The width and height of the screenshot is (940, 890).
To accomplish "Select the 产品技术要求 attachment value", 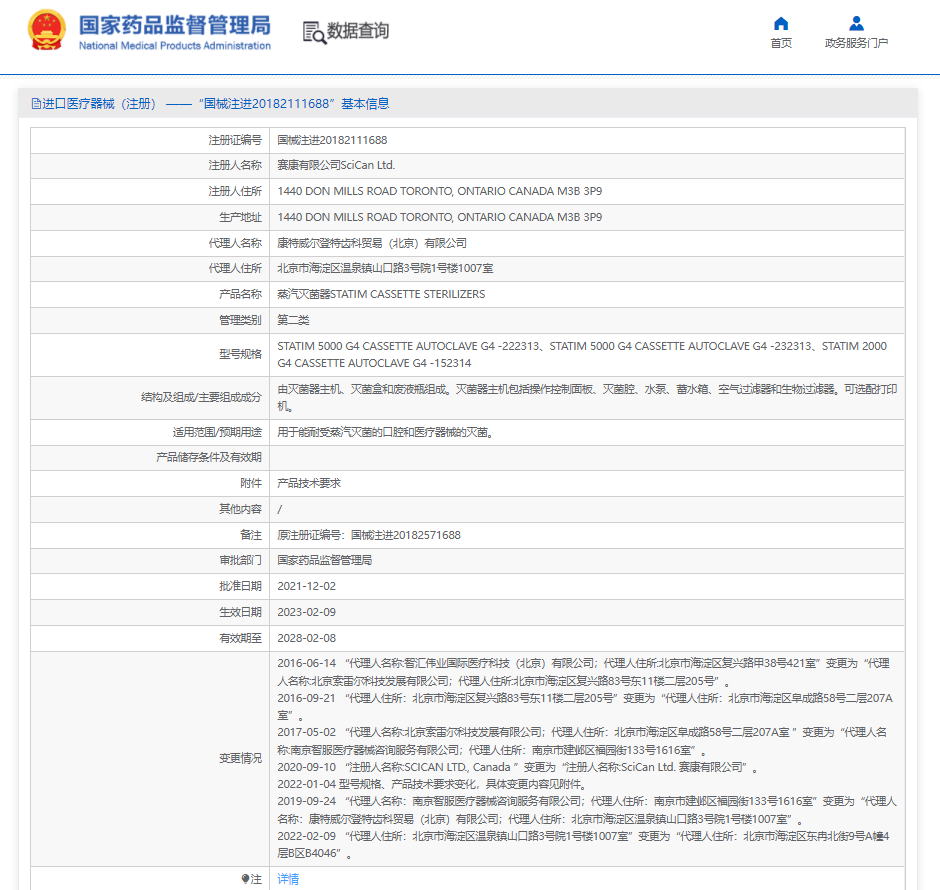I will coord(309,483).
